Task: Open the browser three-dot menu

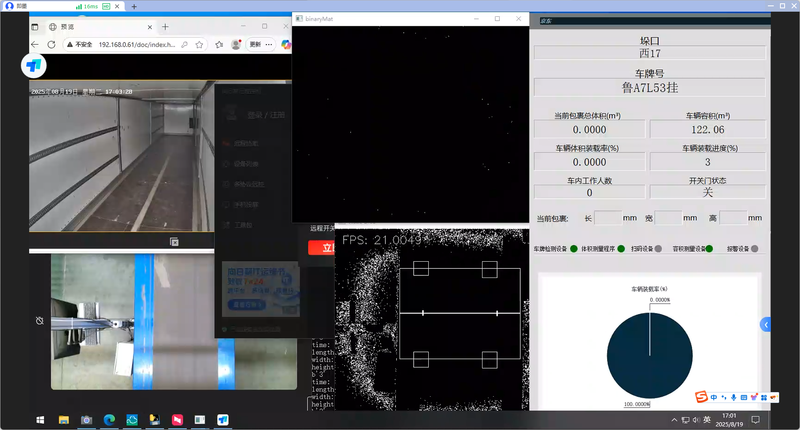Action: pos(269,44)
